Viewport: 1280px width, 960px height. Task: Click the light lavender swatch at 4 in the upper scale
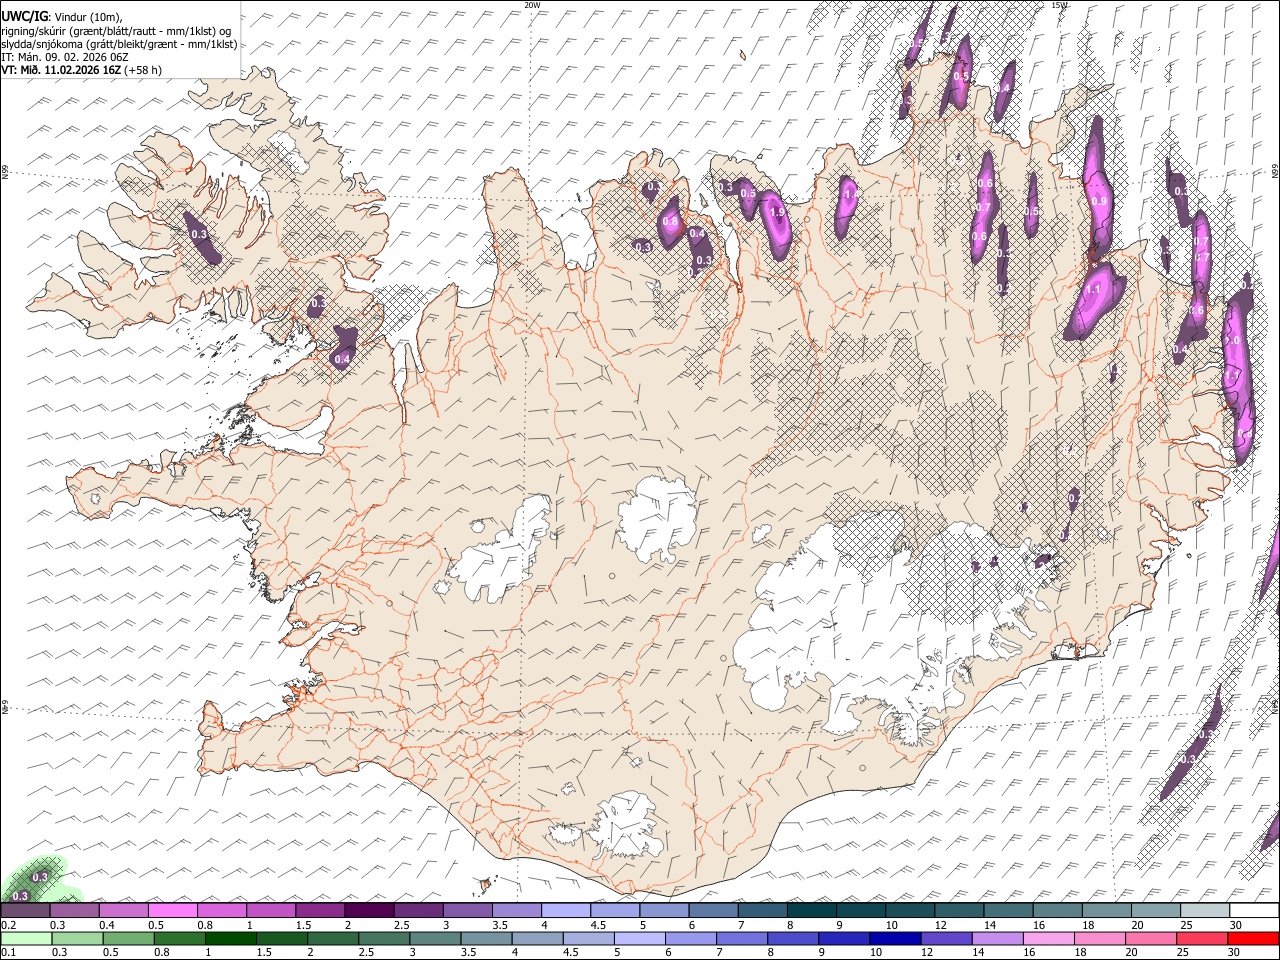[565, 910]
